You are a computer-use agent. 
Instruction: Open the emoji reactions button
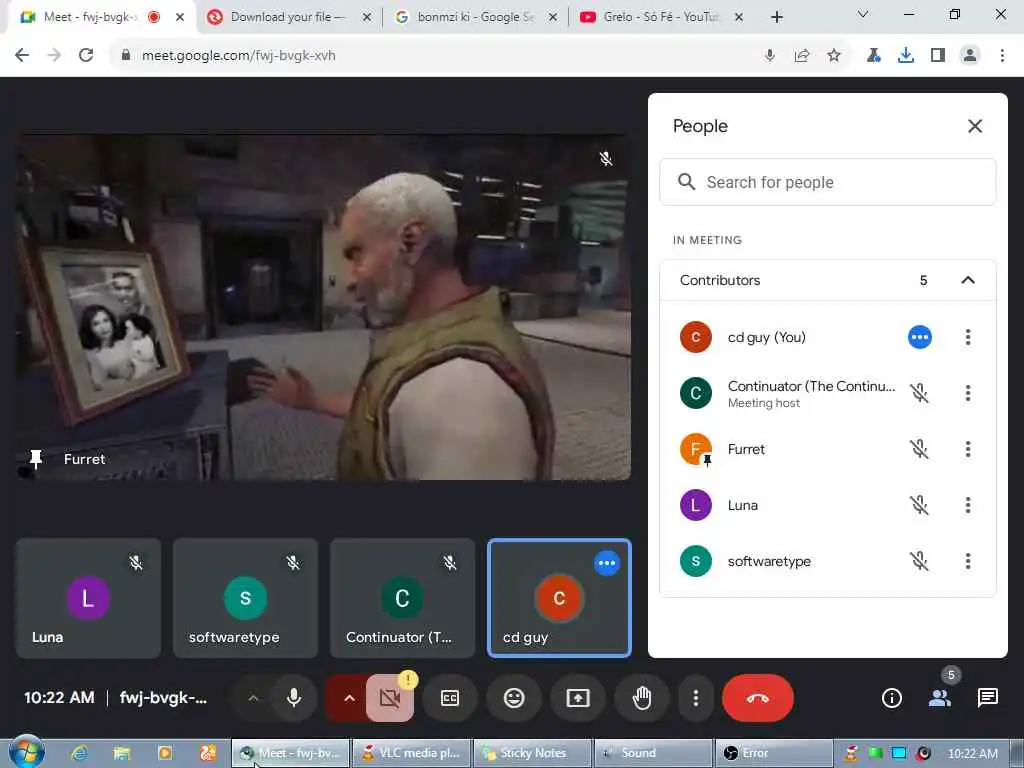point(514,698)
